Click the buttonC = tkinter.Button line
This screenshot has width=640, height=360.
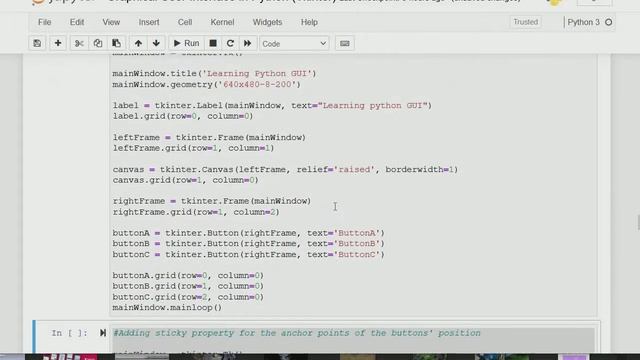coord(249,255)
